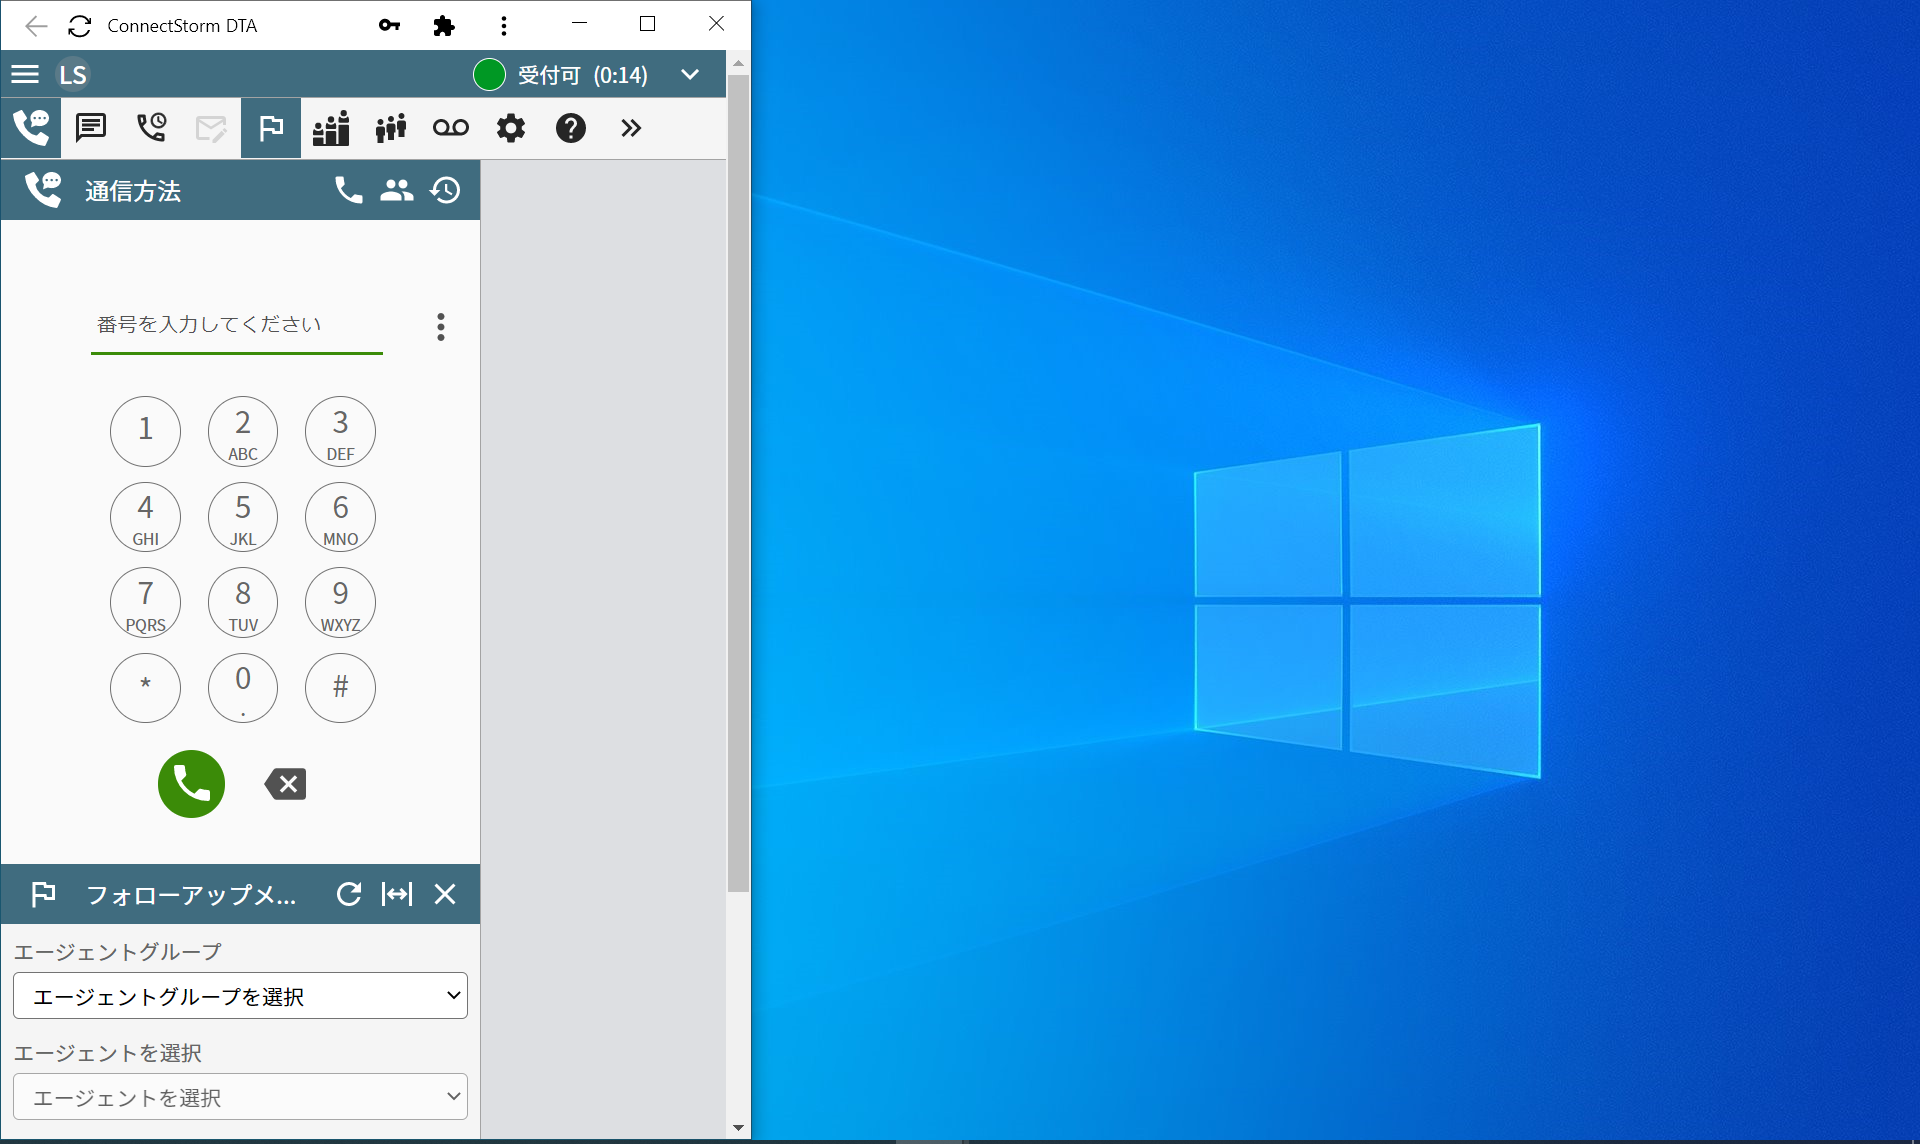Image resolution: width=1920 pixels, height=1144 pixels.
Task: Open the scheduled callback phone-clock icon
Action: tap(151, 128)
